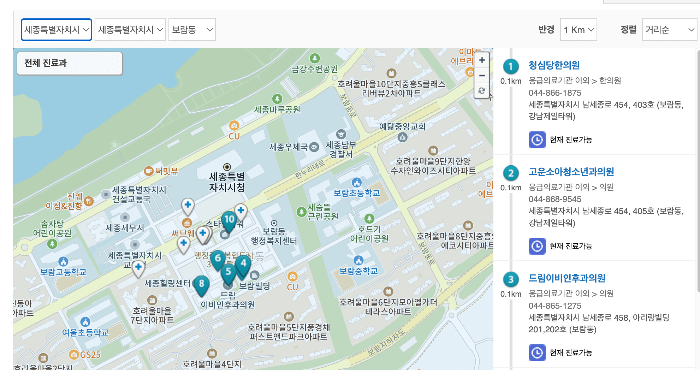Click white plus marker right of marker 10
This screenshot has height=370, width=700.
click(241, 212)
